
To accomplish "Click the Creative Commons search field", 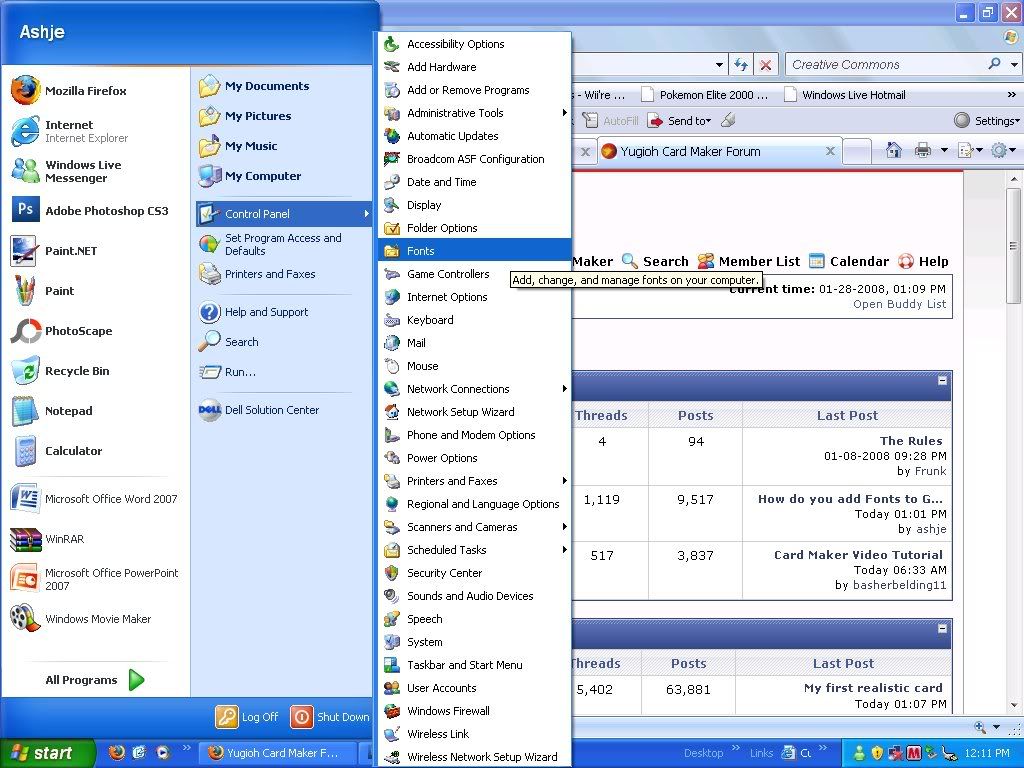I will point(885,65).
